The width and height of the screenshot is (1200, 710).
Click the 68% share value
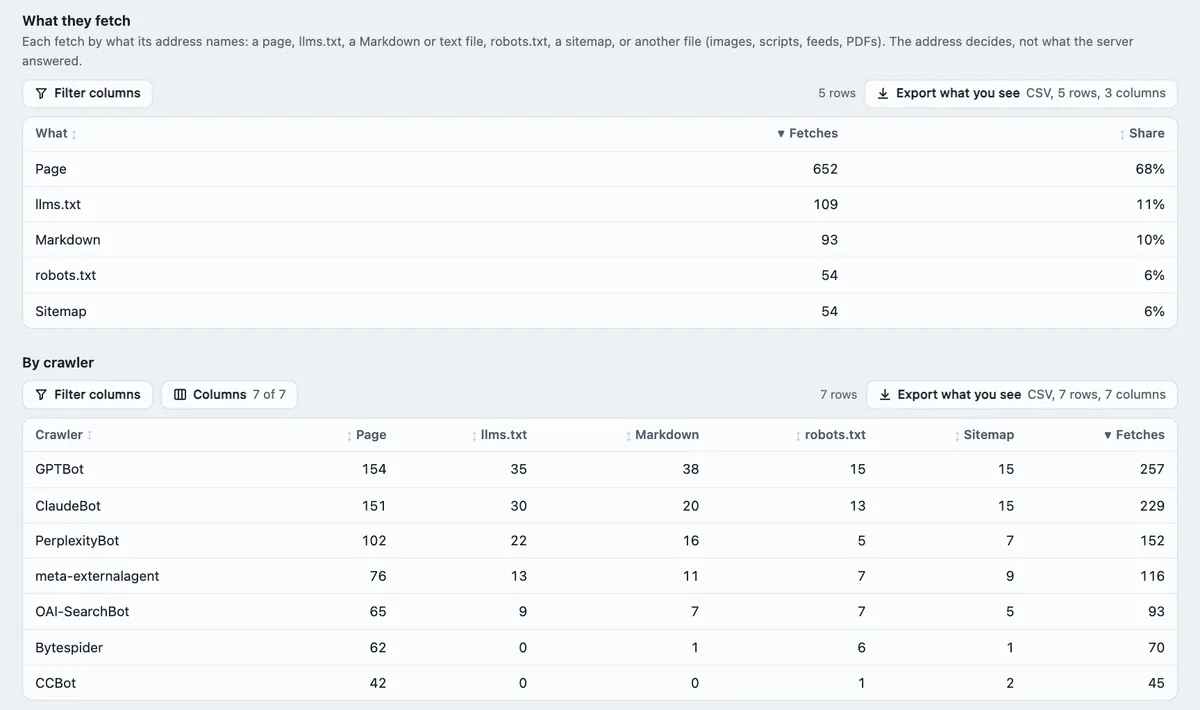coord(1151,169)
